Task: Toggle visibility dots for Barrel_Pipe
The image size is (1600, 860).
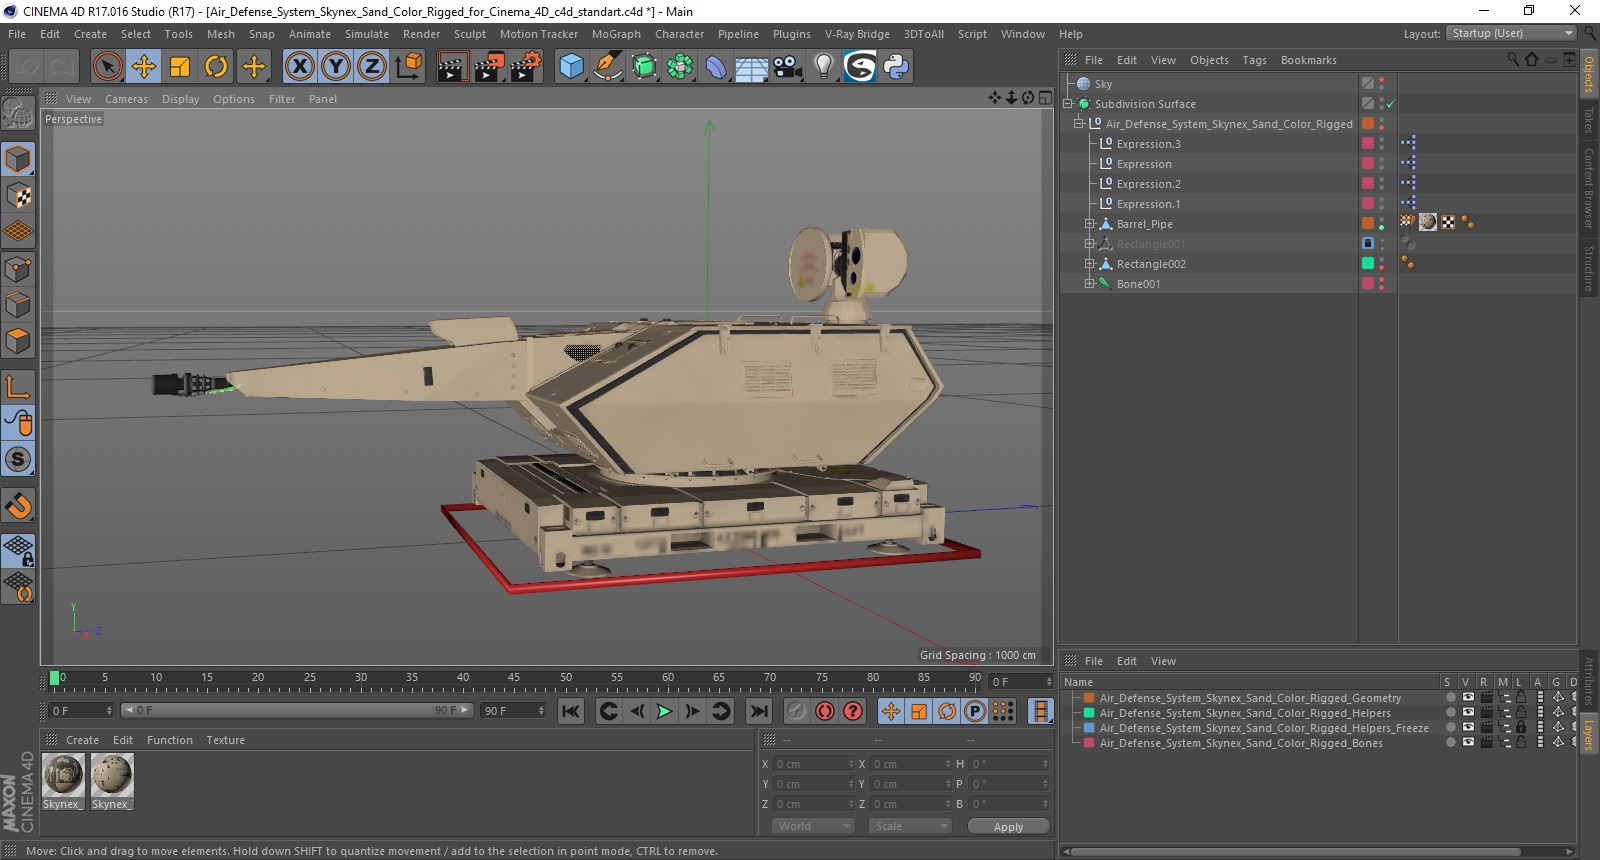Action: coord(1382,224)
